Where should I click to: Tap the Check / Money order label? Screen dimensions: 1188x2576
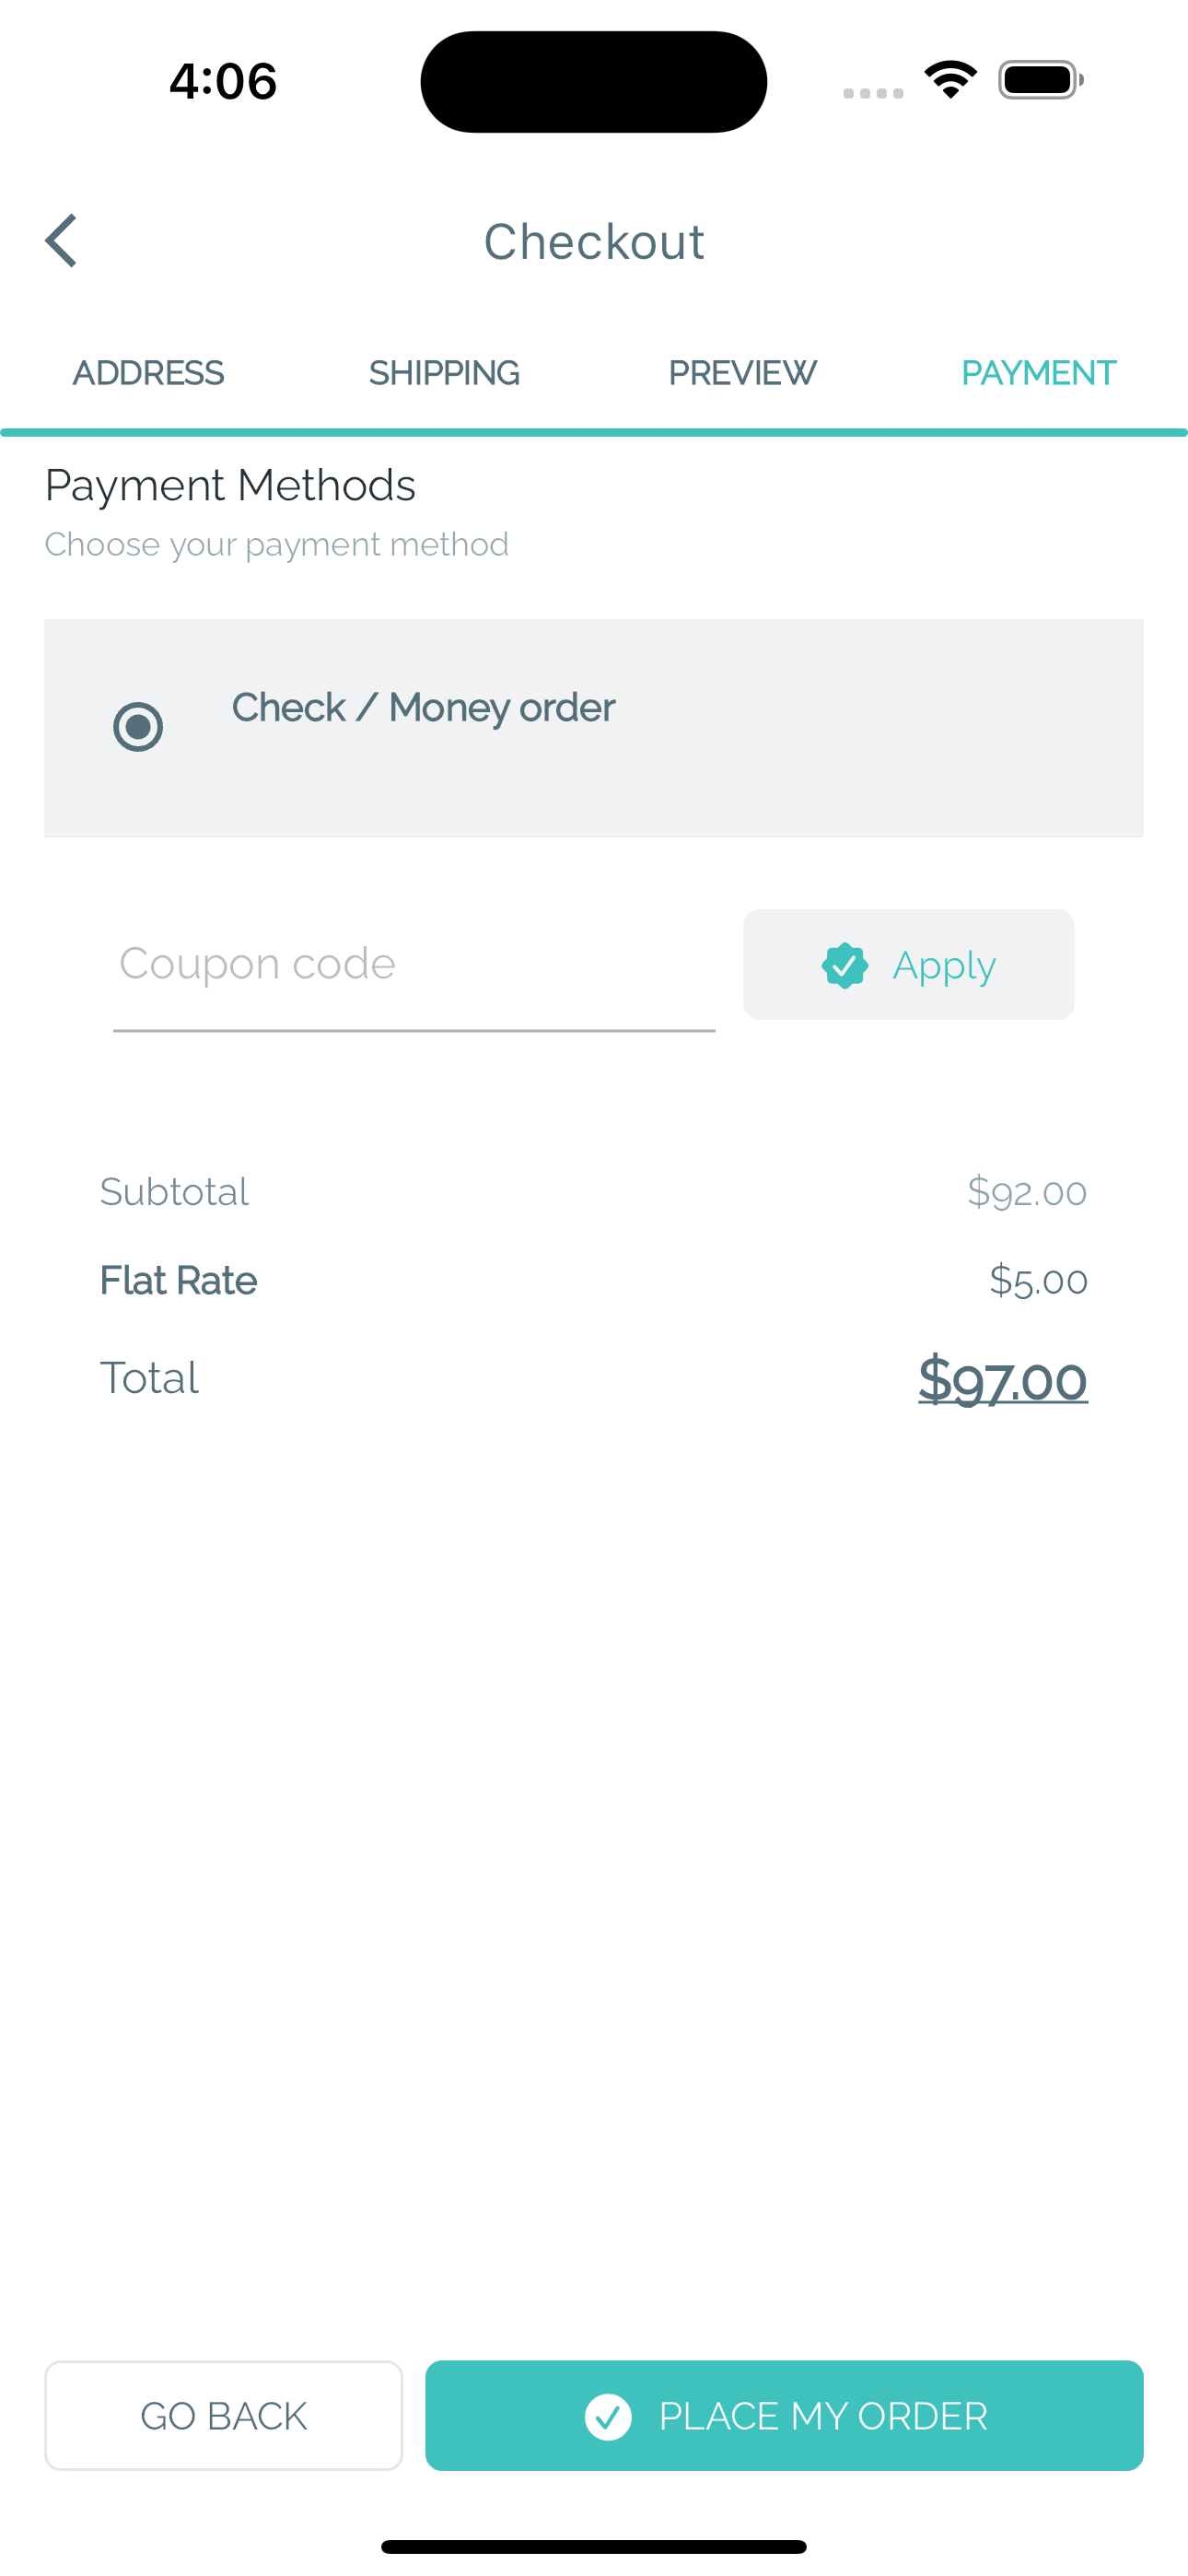click(423, 708)
